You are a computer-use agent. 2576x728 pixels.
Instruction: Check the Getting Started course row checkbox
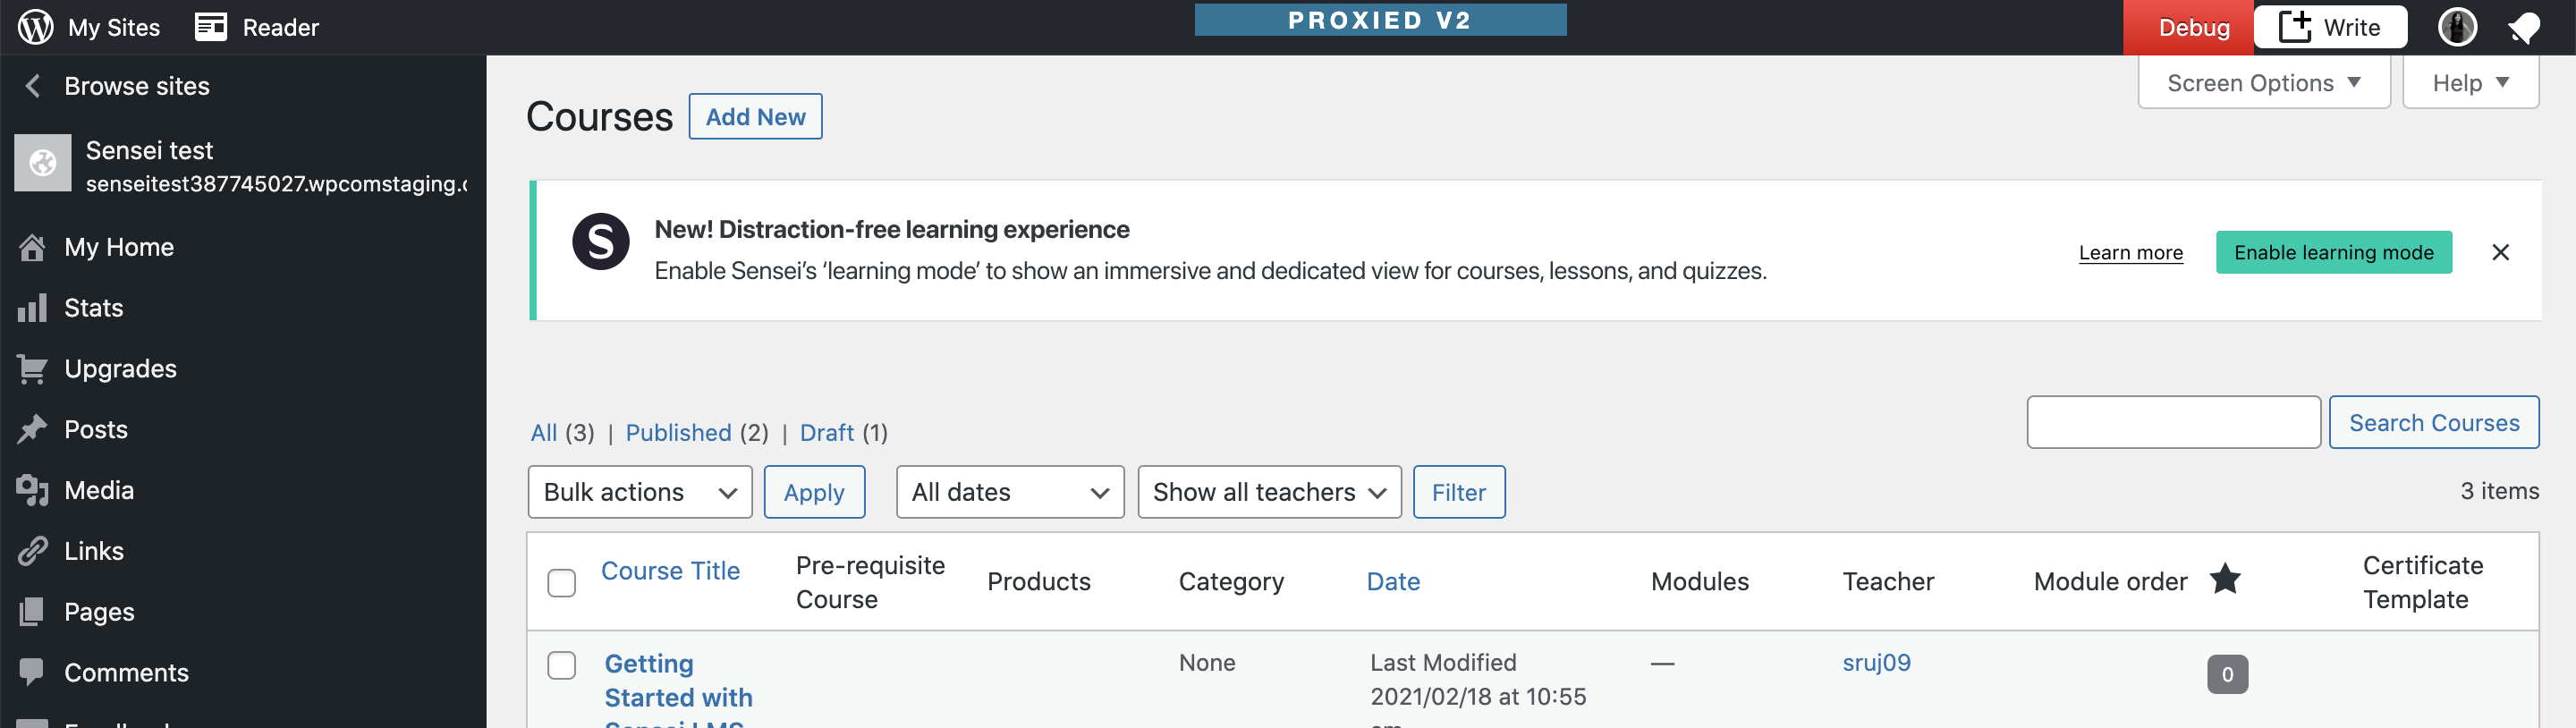tap(561, 665)
